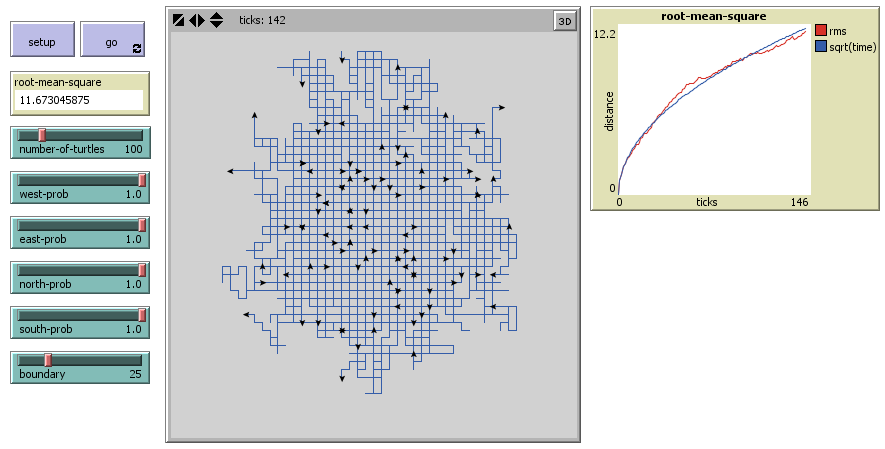Image resolution: width=885 pixels, height=449 pixels.
Task: Click the distance y-axis label on plot
Action: (x=609, y=110)
